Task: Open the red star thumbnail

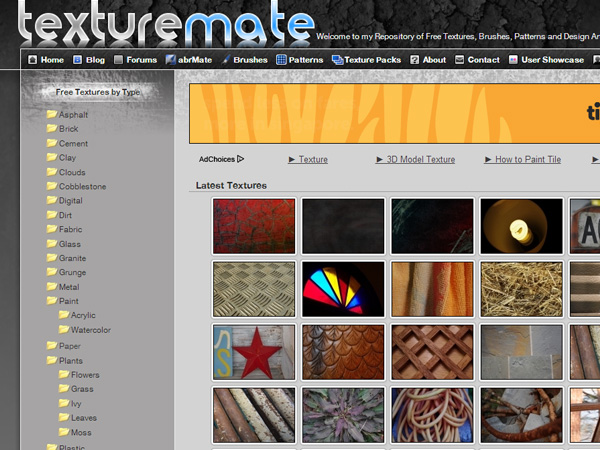Action: pyautogui.click(x=254, y=352)
